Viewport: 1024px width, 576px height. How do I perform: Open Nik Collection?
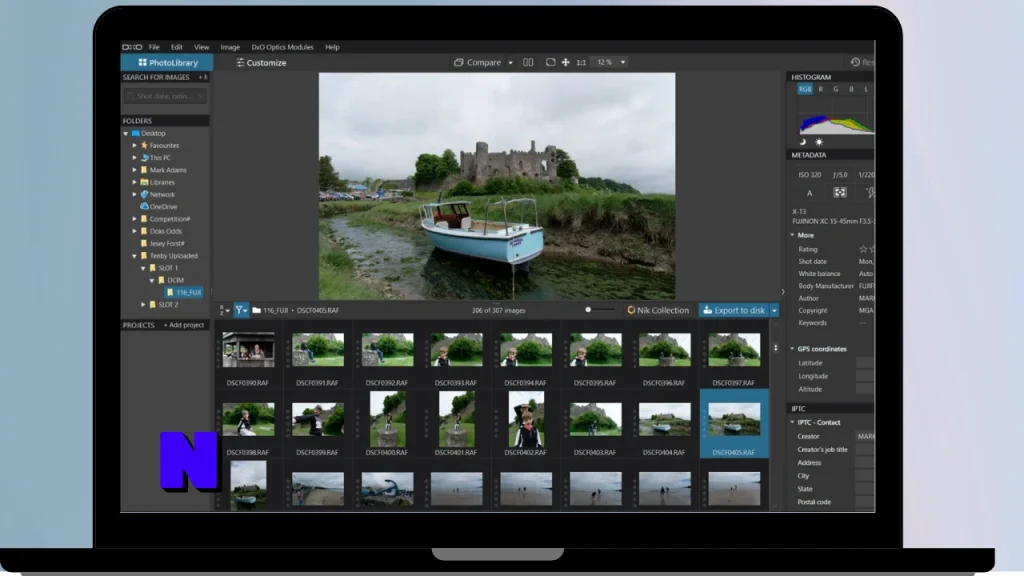[x=658, y=310]
